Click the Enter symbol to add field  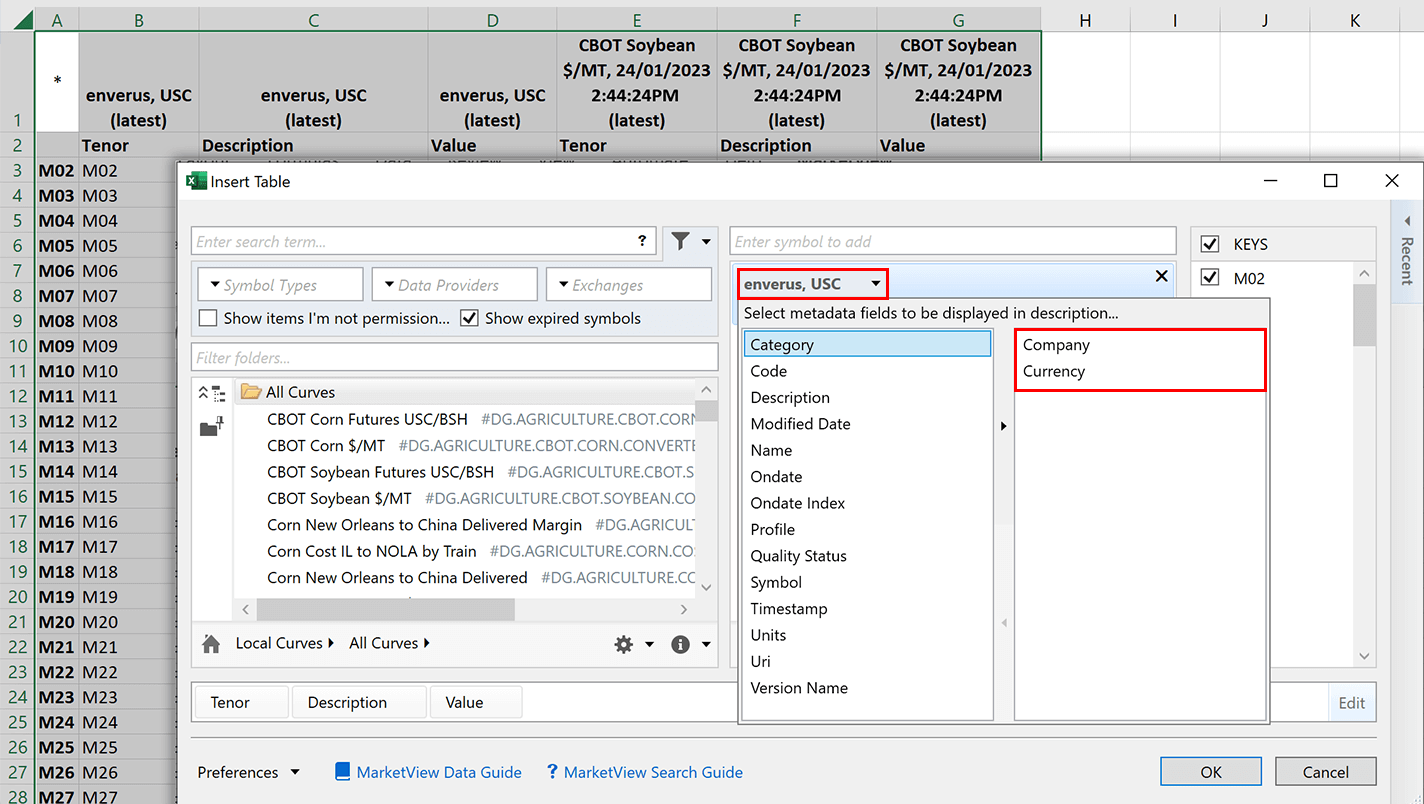(x=953, y=241)
